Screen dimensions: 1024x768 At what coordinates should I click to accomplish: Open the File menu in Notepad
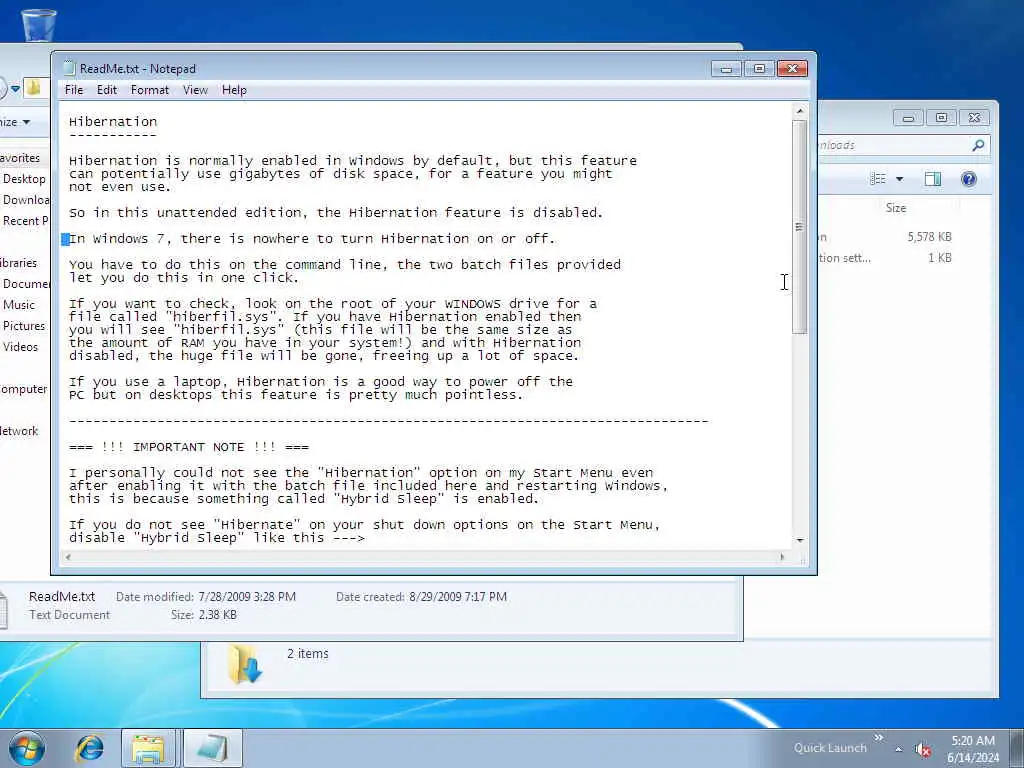[x=74, y=90]
